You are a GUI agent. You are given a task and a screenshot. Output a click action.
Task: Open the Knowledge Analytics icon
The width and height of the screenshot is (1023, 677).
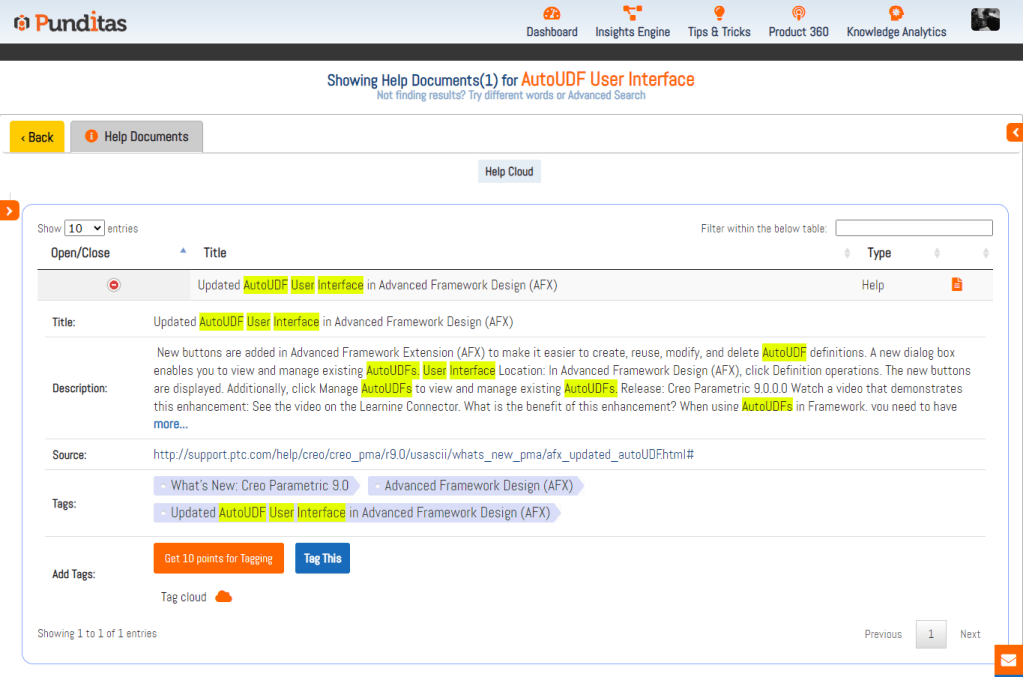coord(896,13)
